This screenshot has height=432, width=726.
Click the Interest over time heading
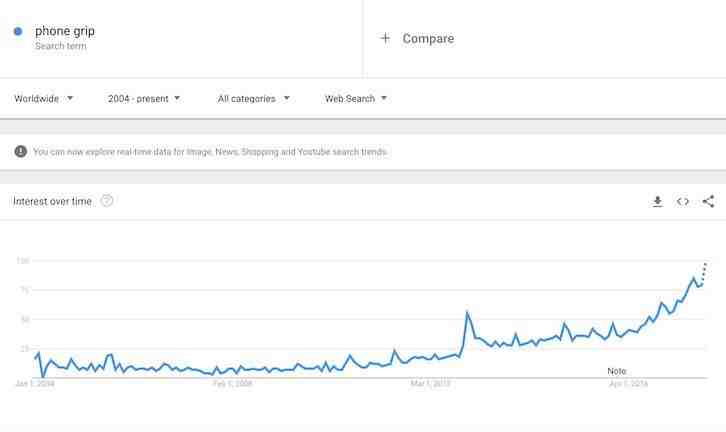[52, 201]
